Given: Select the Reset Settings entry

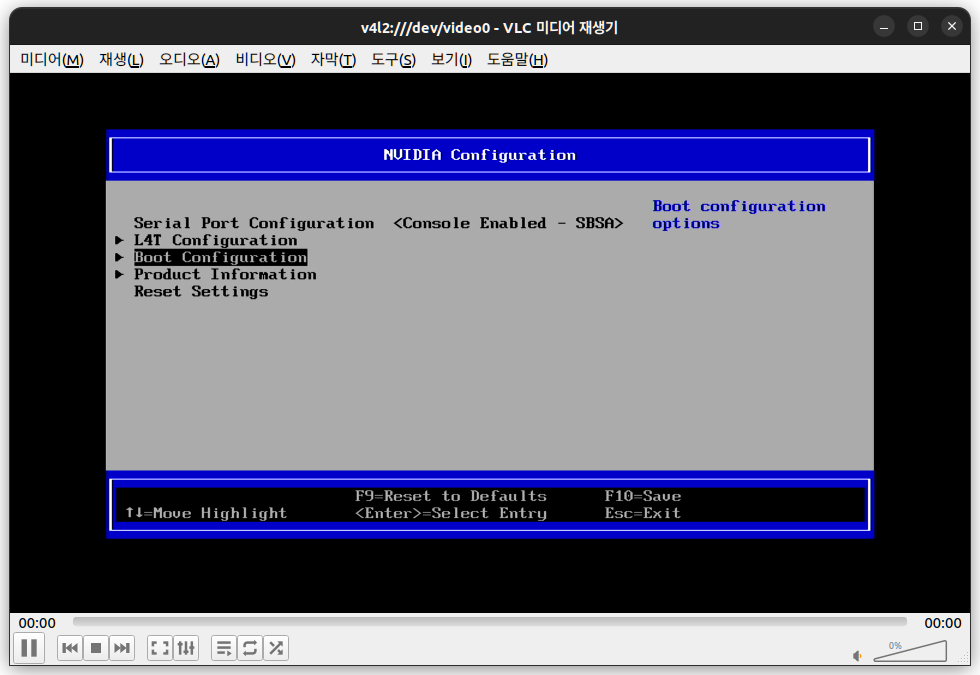Looking at the screenshot, I should [x=201, y=291].
